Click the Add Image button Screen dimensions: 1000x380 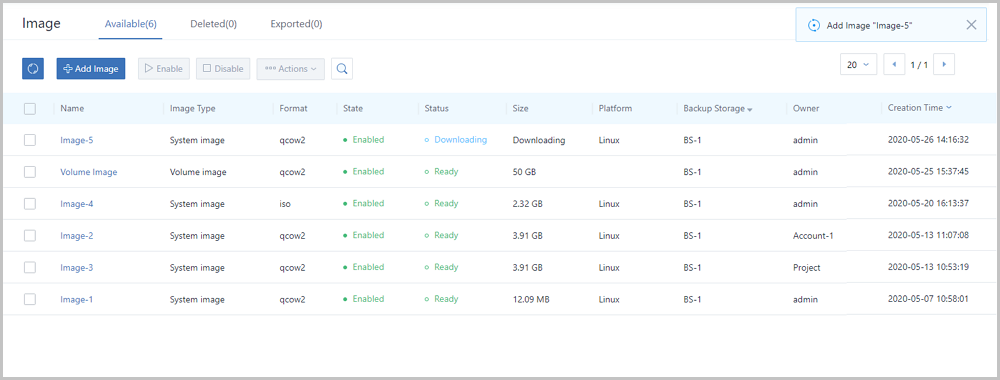pyautogui.click(x=91, y=69)
